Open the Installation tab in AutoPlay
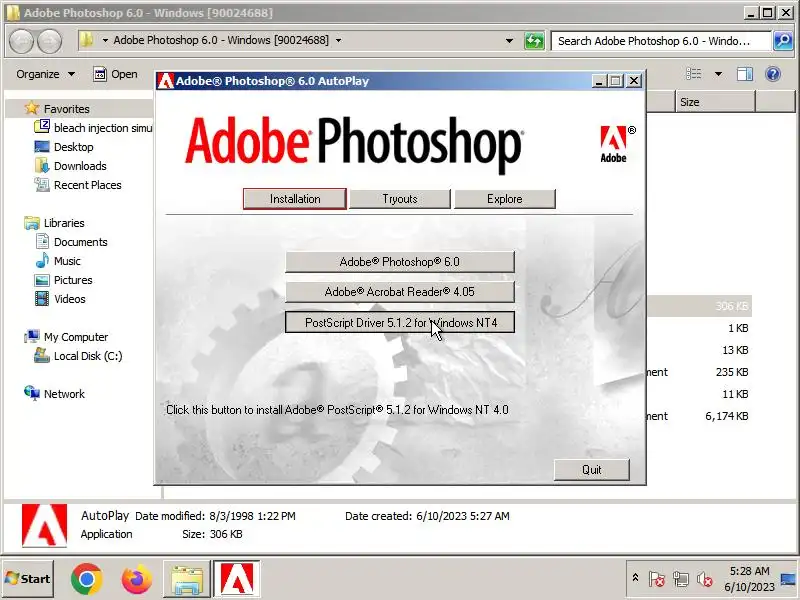 pyautogui.click(x=295, y=199)
